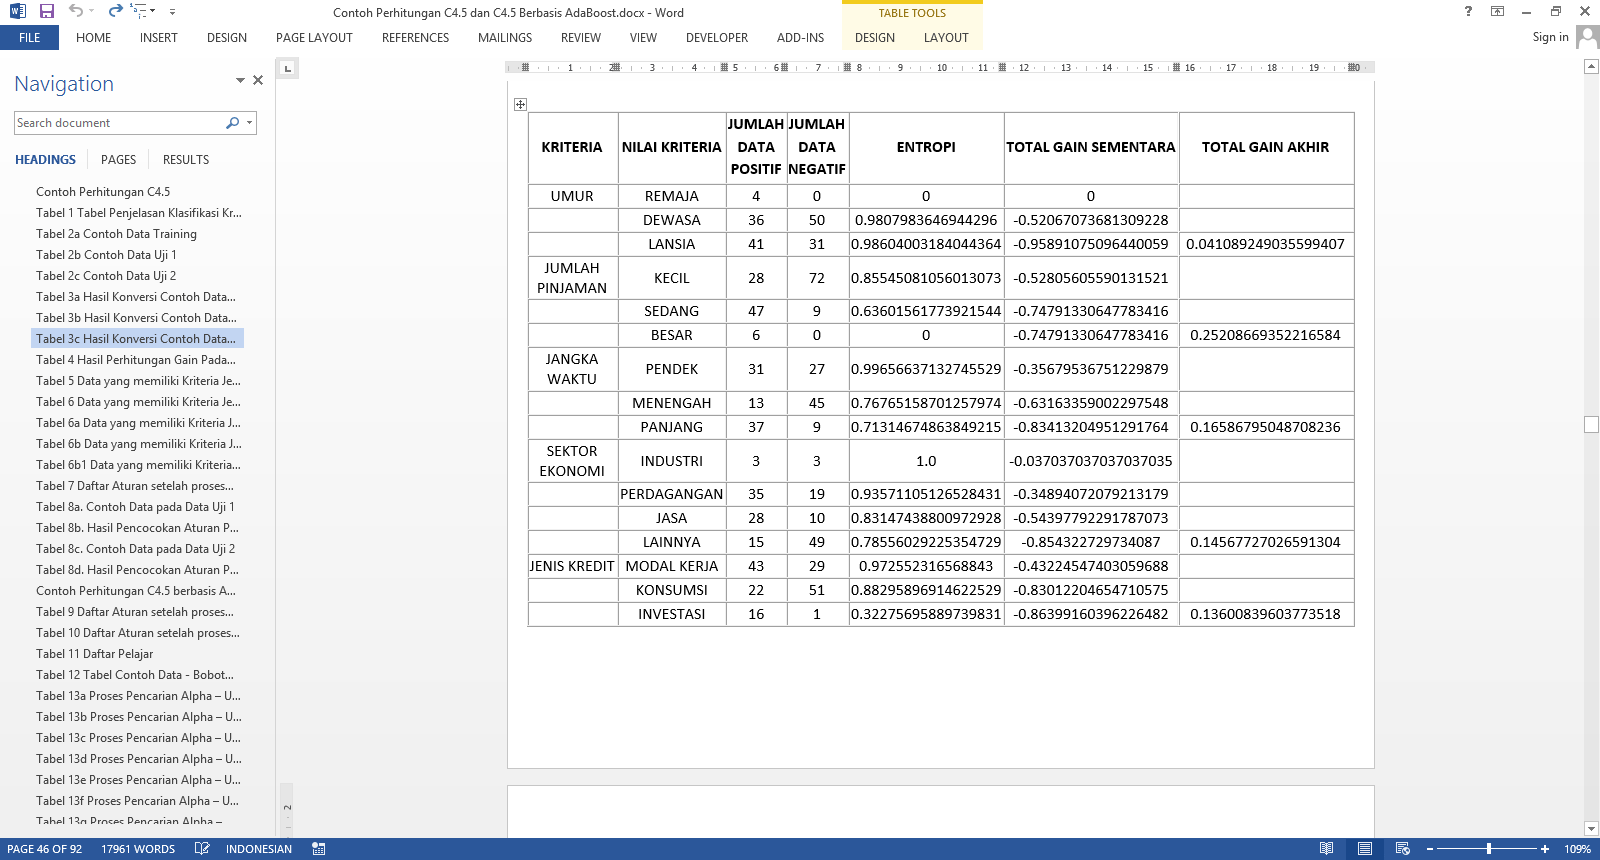Click the Redo arrow icon
The height and width of the screenshot is (860, 1600).
(115, 11)
